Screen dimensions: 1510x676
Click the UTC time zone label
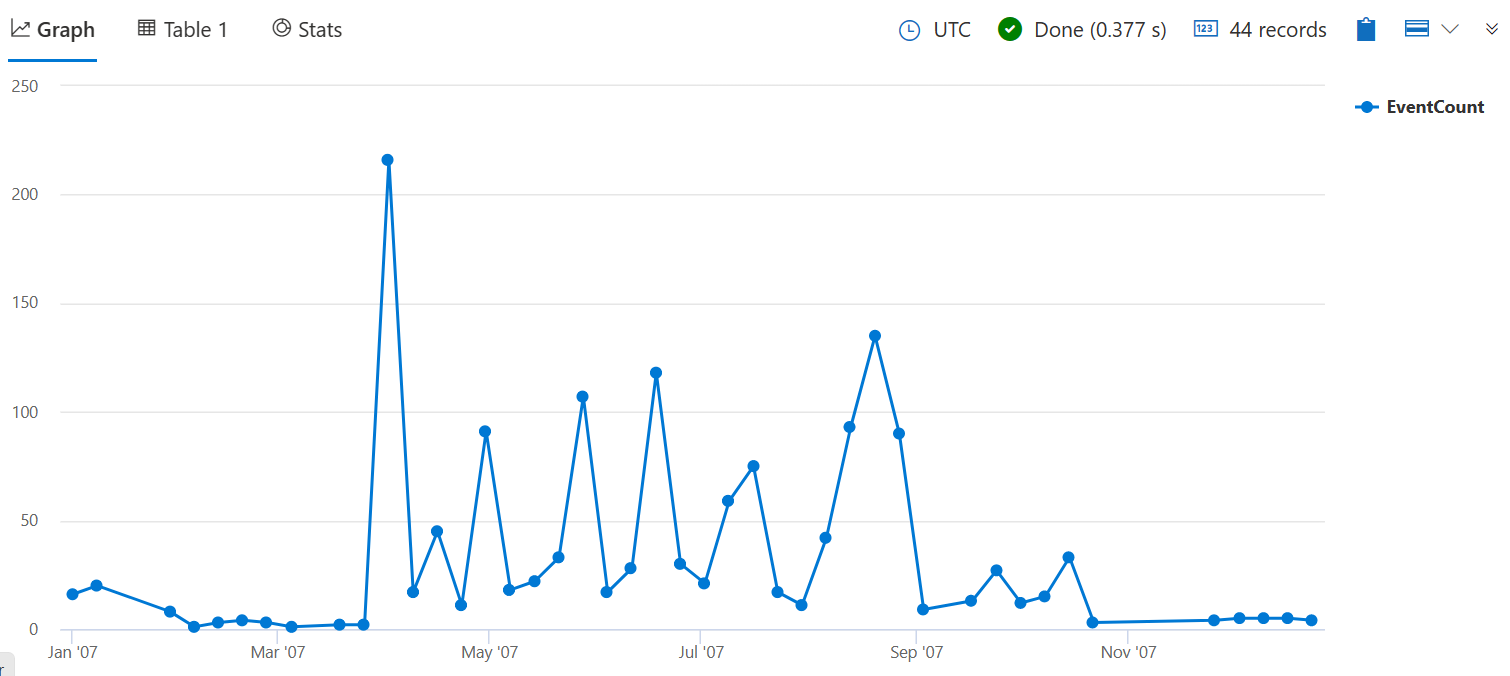click(x=952, y=30)
